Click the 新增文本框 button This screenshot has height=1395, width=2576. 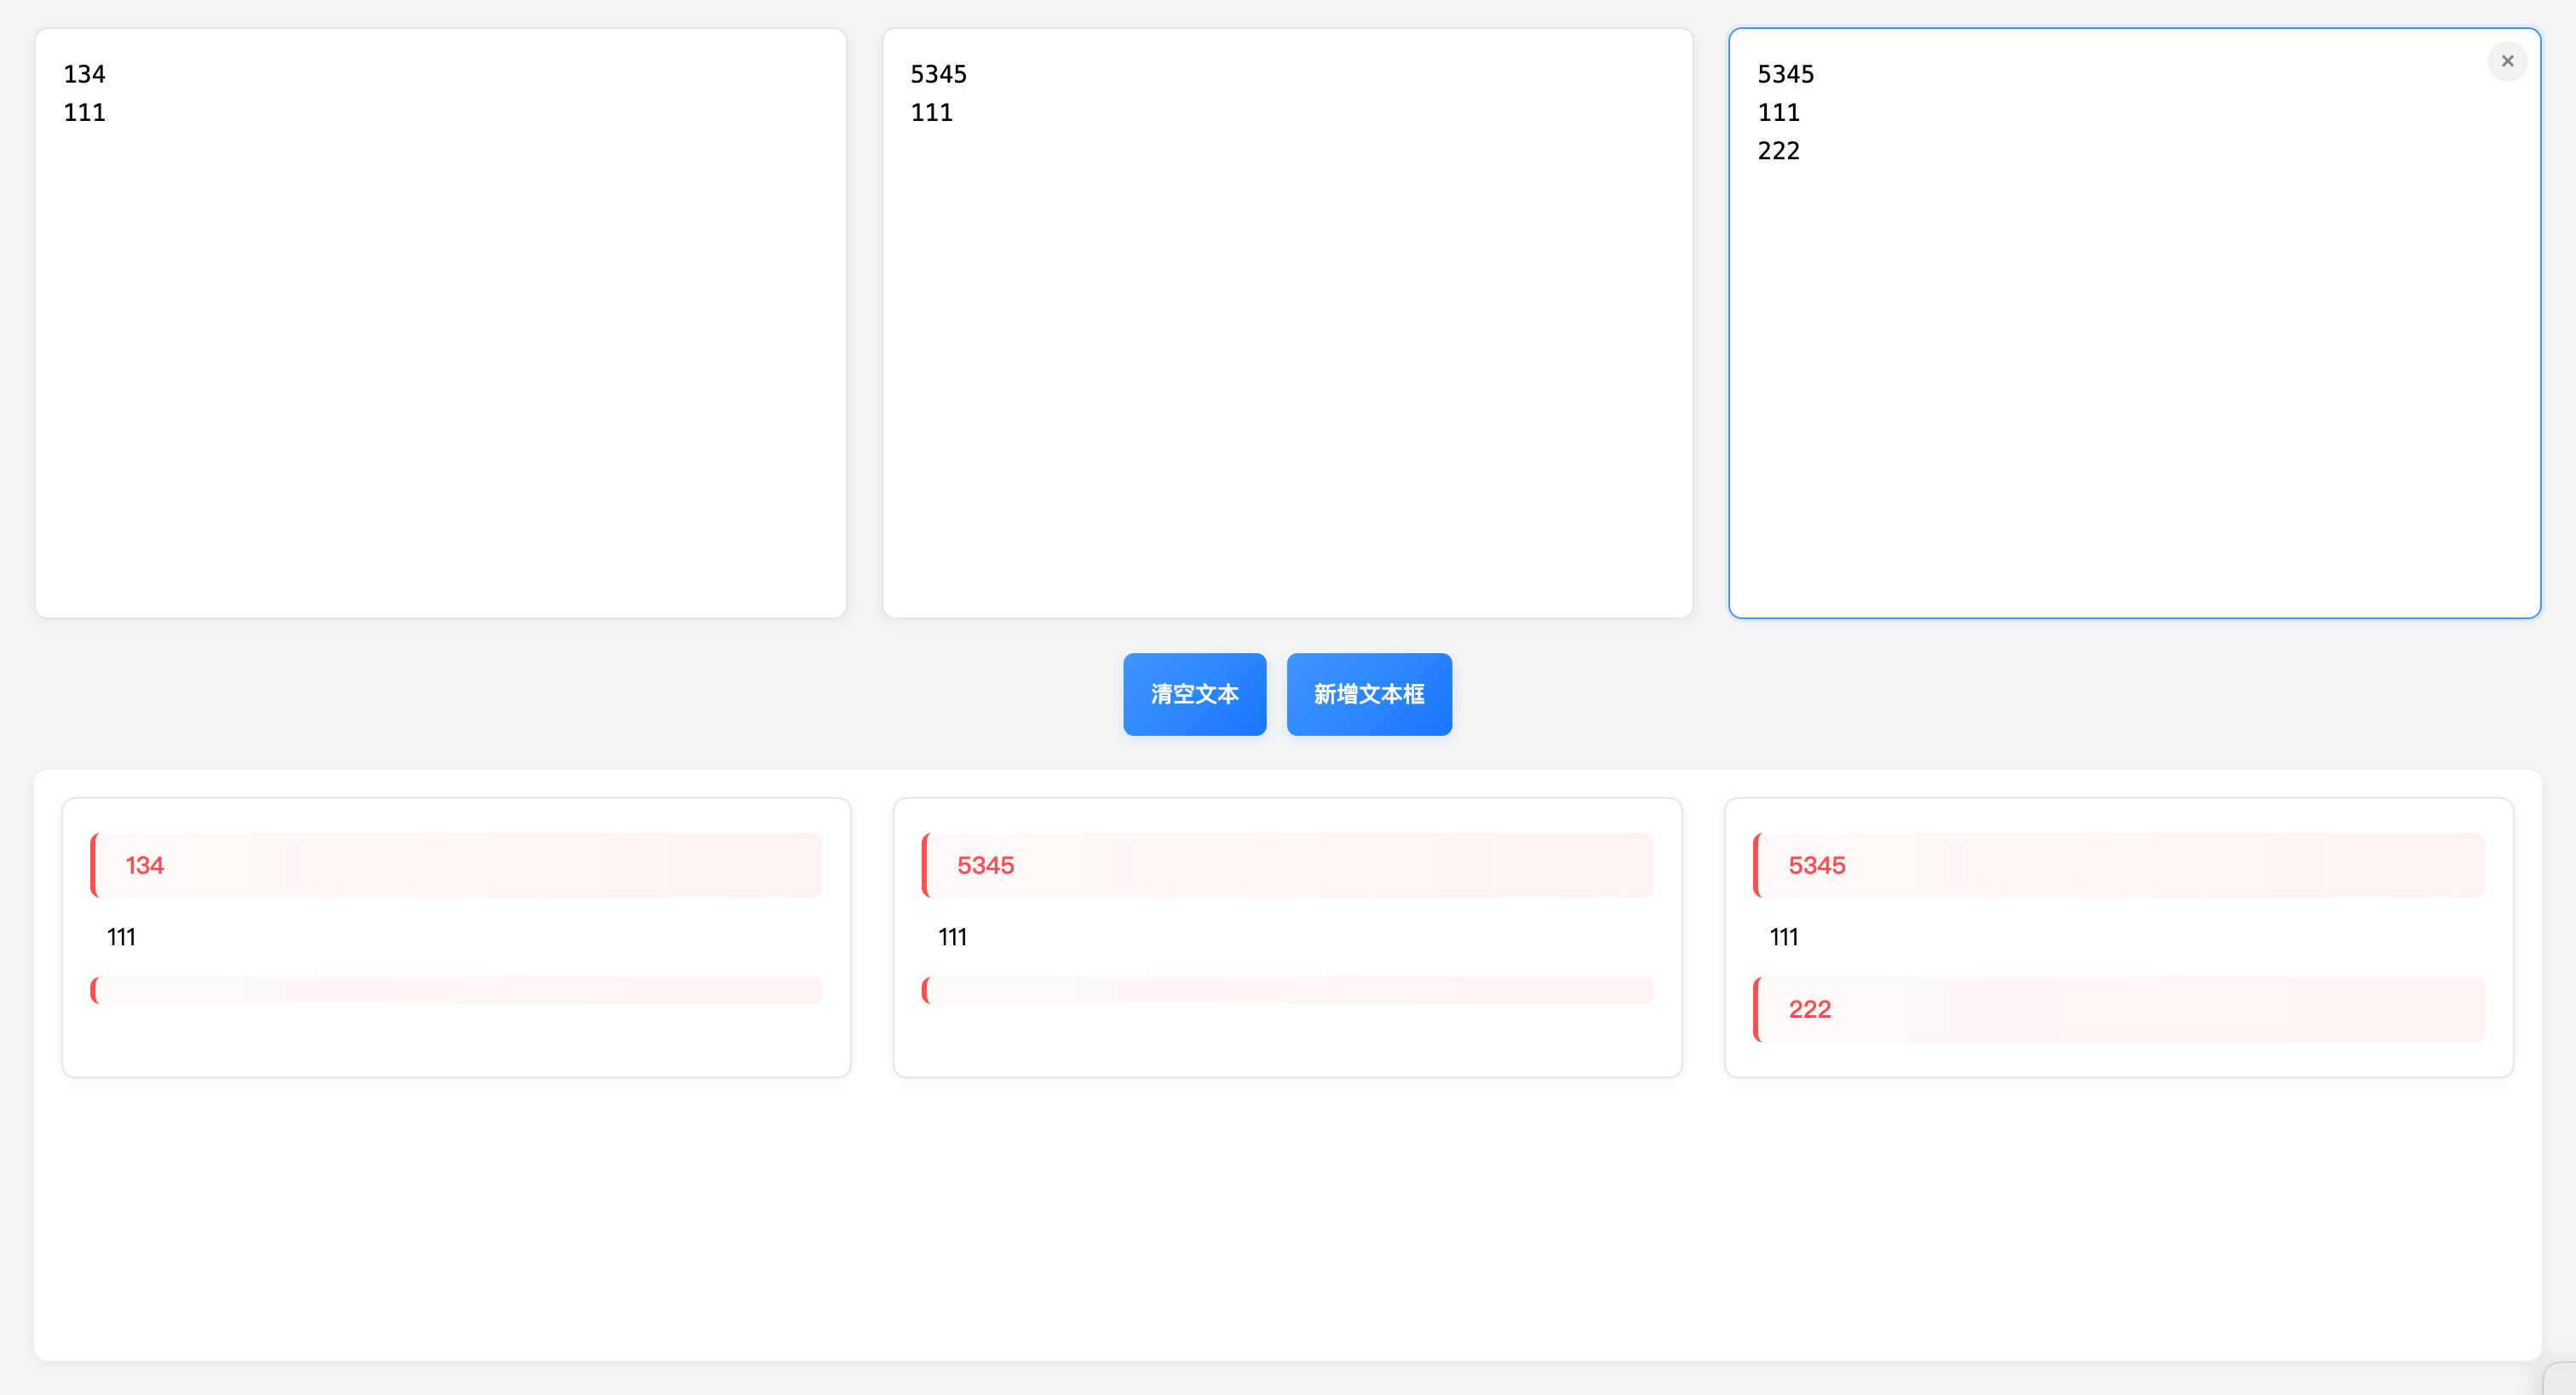click(x=1368, y=694)
